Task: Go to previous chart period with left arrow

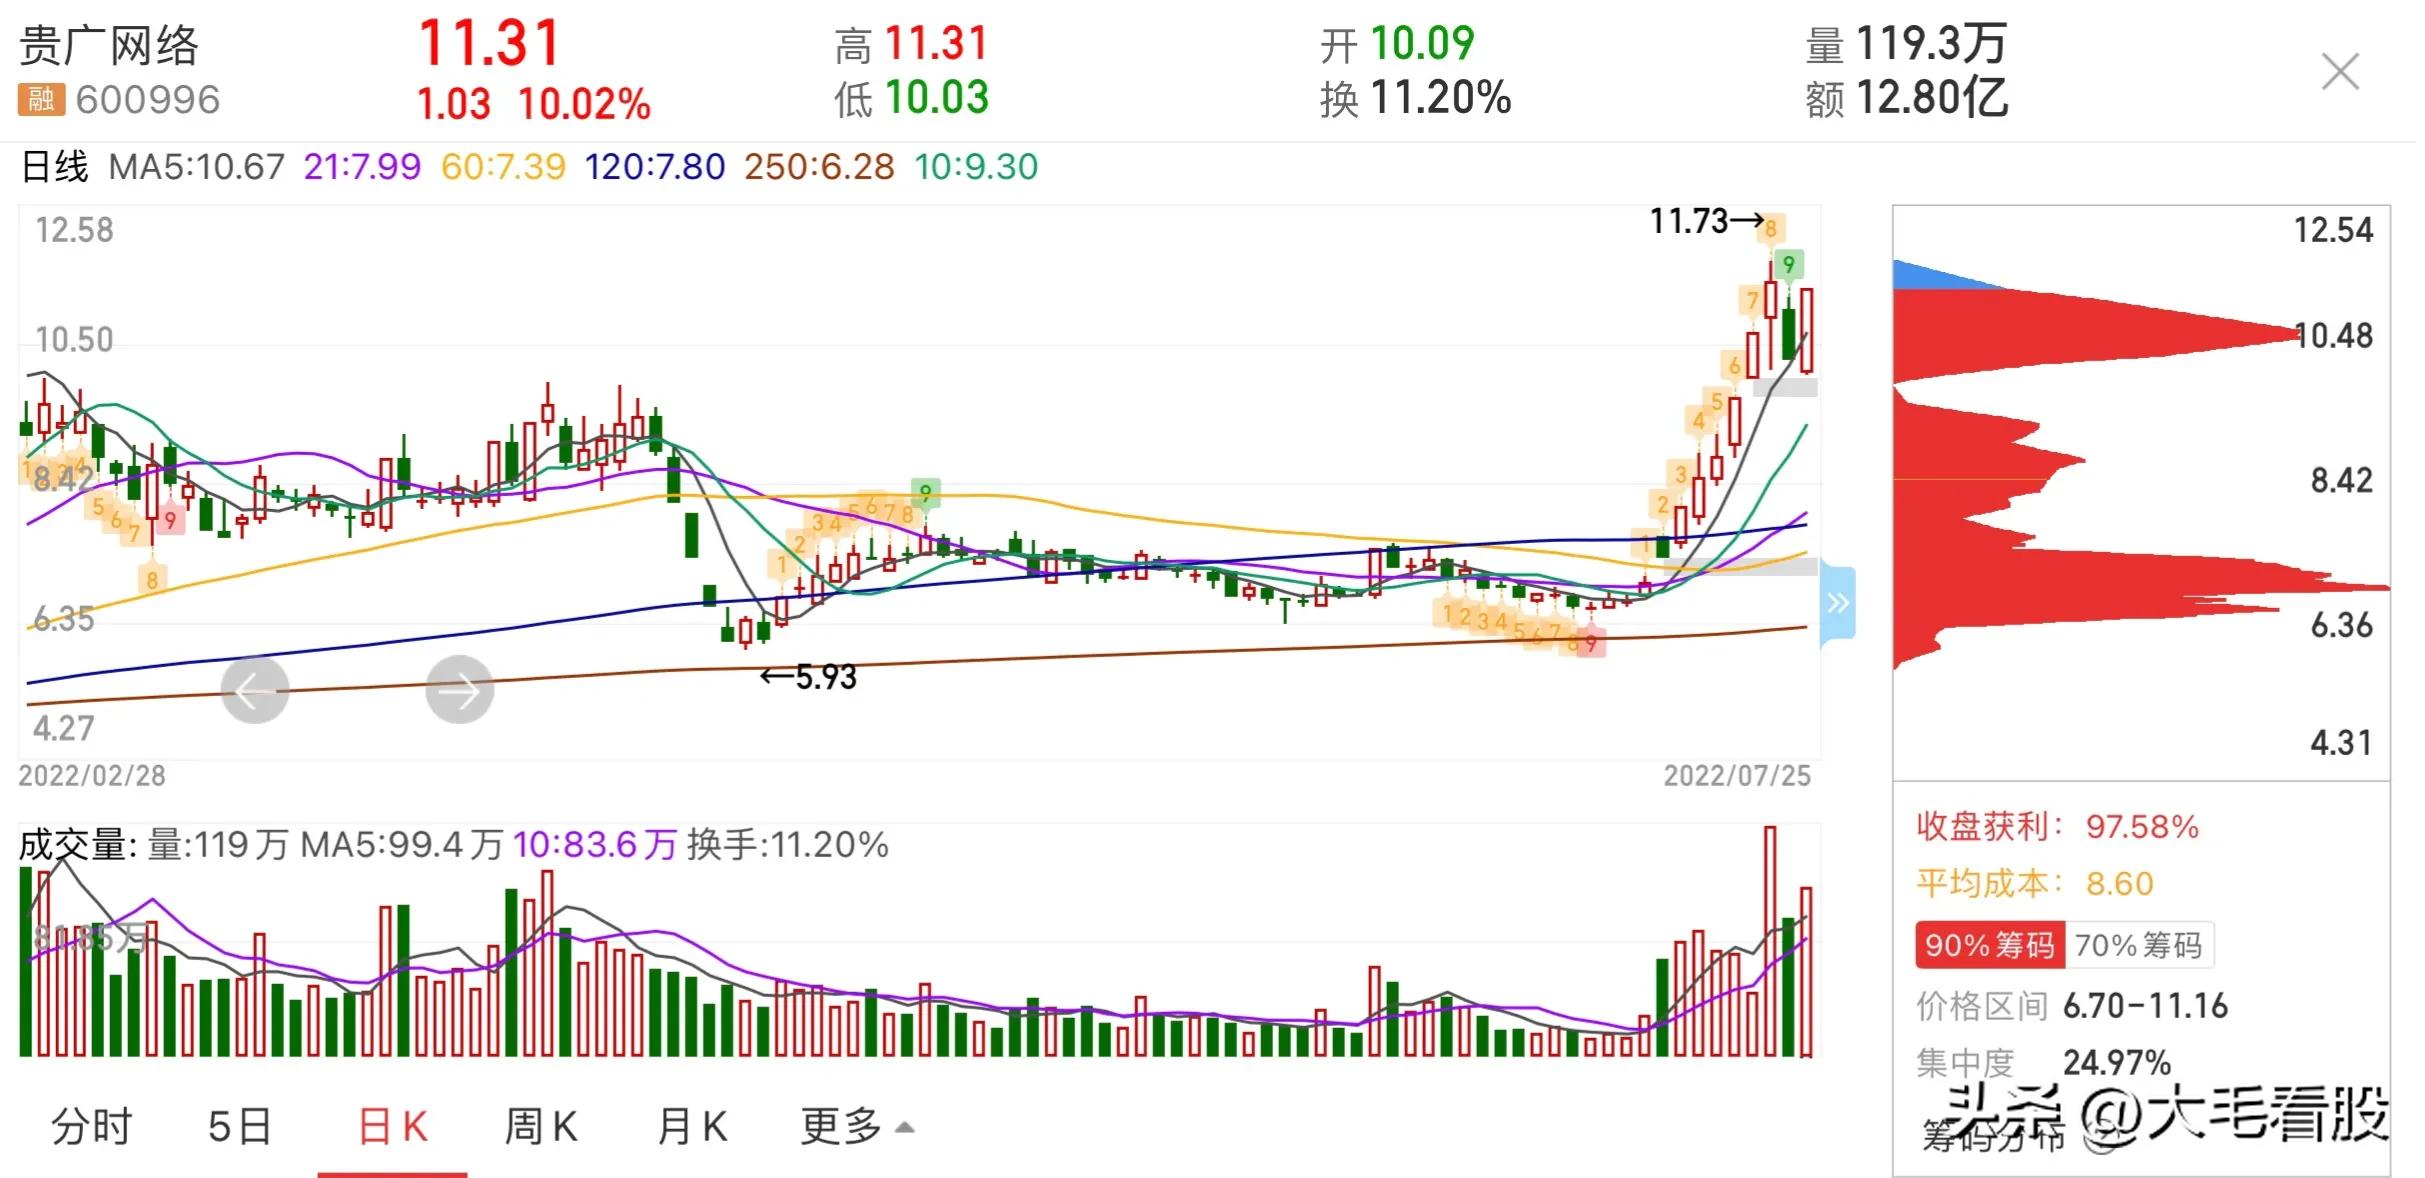Action: click(x=255, y=689)
